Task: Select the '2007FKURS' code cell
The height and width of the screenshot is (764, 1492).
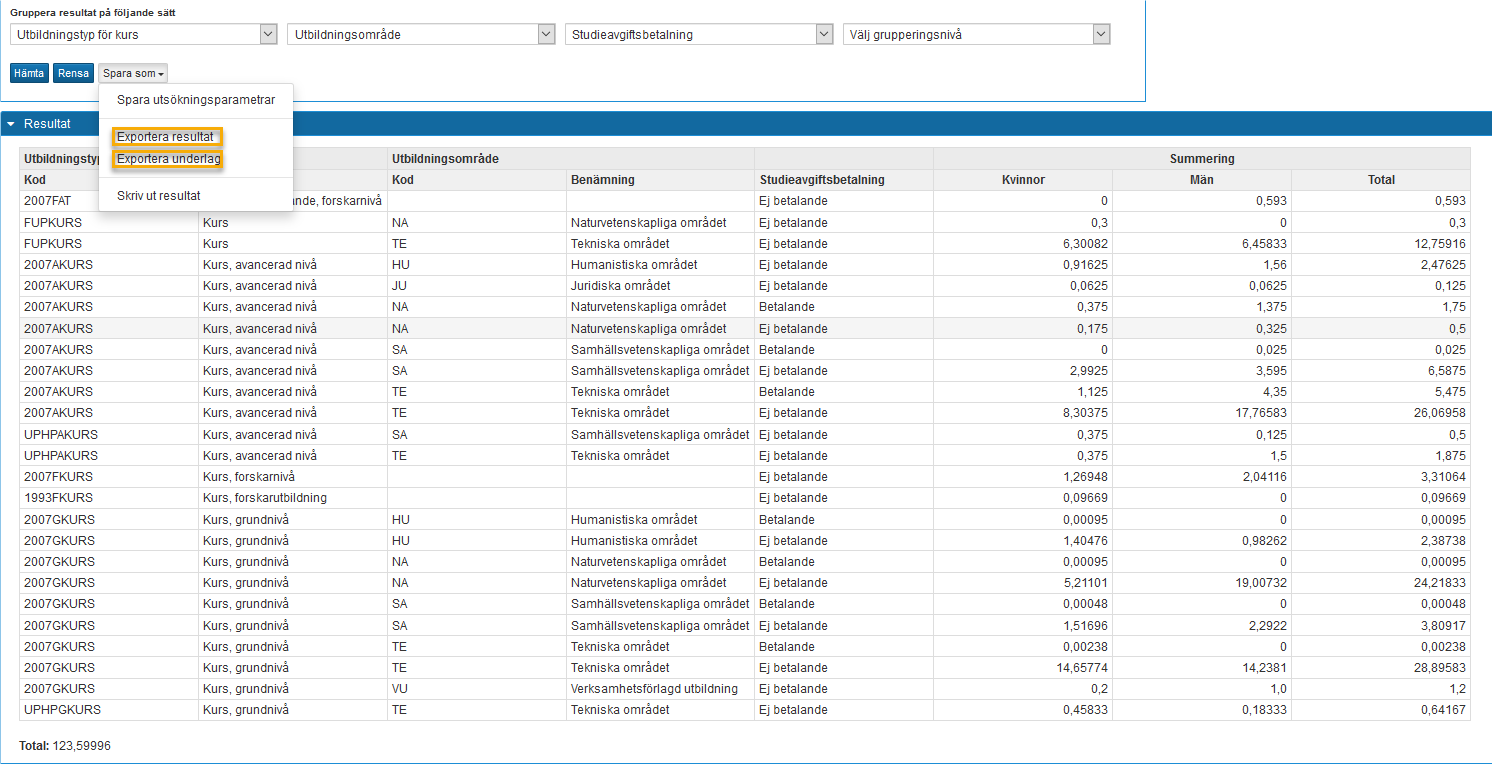Action: click(x=109, y=477)
